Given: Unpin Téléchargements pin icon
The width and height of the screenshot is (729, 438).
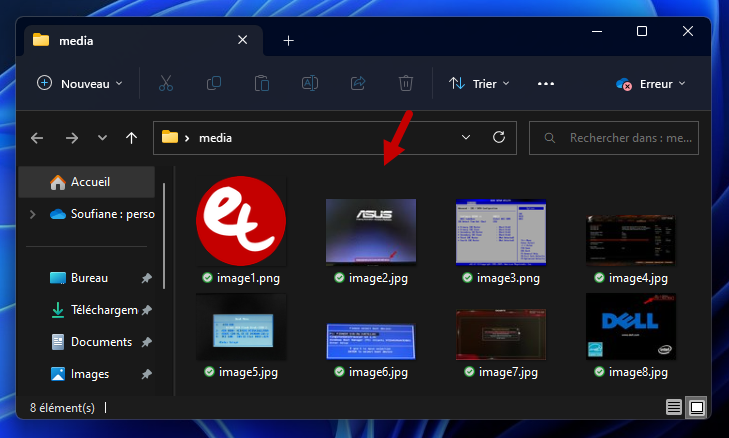Looking at the screenshot, I should 146,310.
